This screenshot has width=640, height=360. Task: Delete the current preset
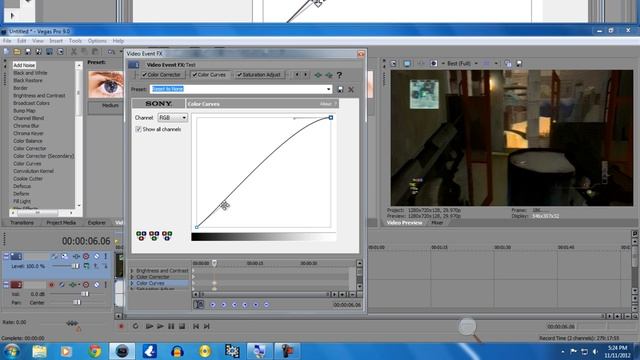pyautogui.click(x=351, y=89)
